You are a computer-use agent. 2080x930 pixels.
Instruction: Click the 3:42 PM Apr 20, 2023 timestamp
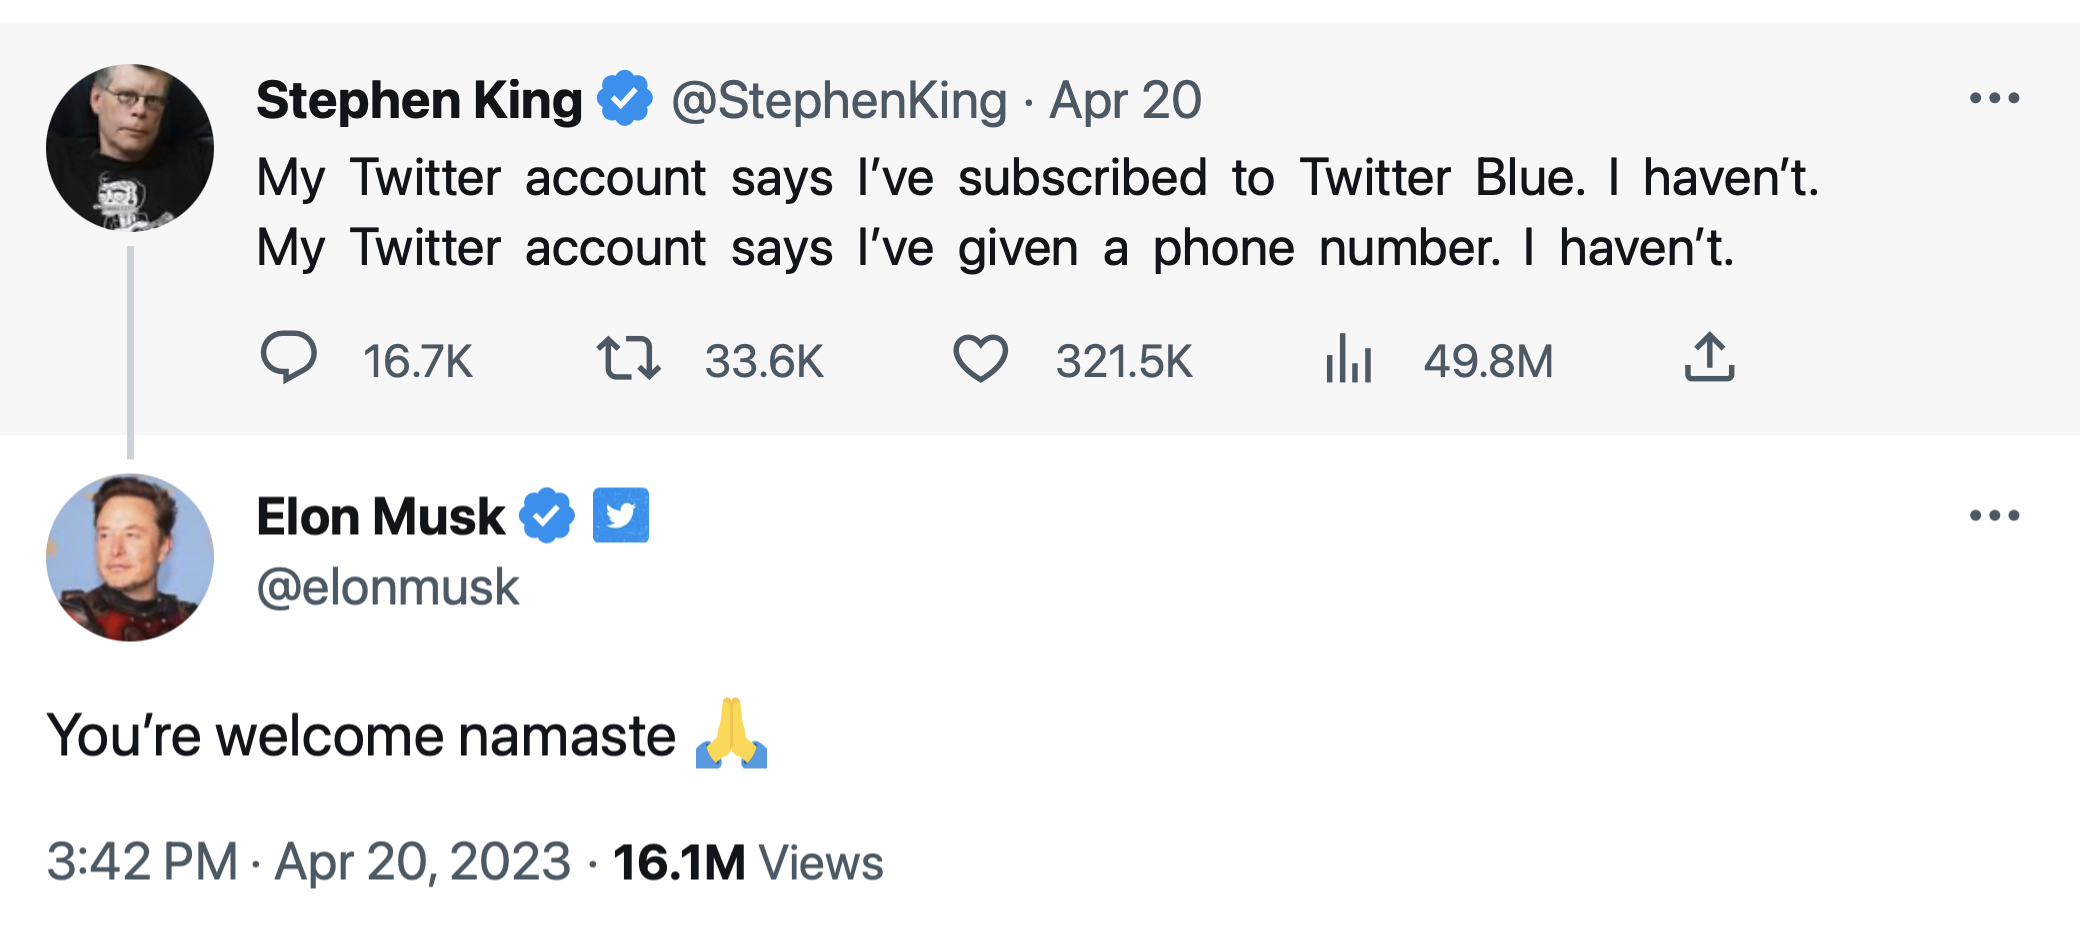(308, 862)
